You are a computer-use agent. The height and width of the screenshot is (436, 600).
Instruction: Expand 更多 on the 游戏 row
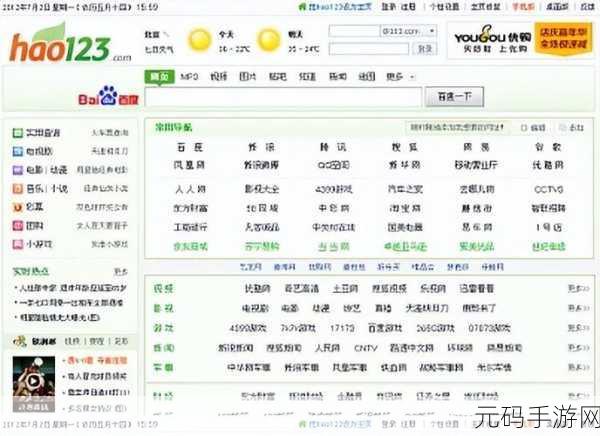pos(578,328)
